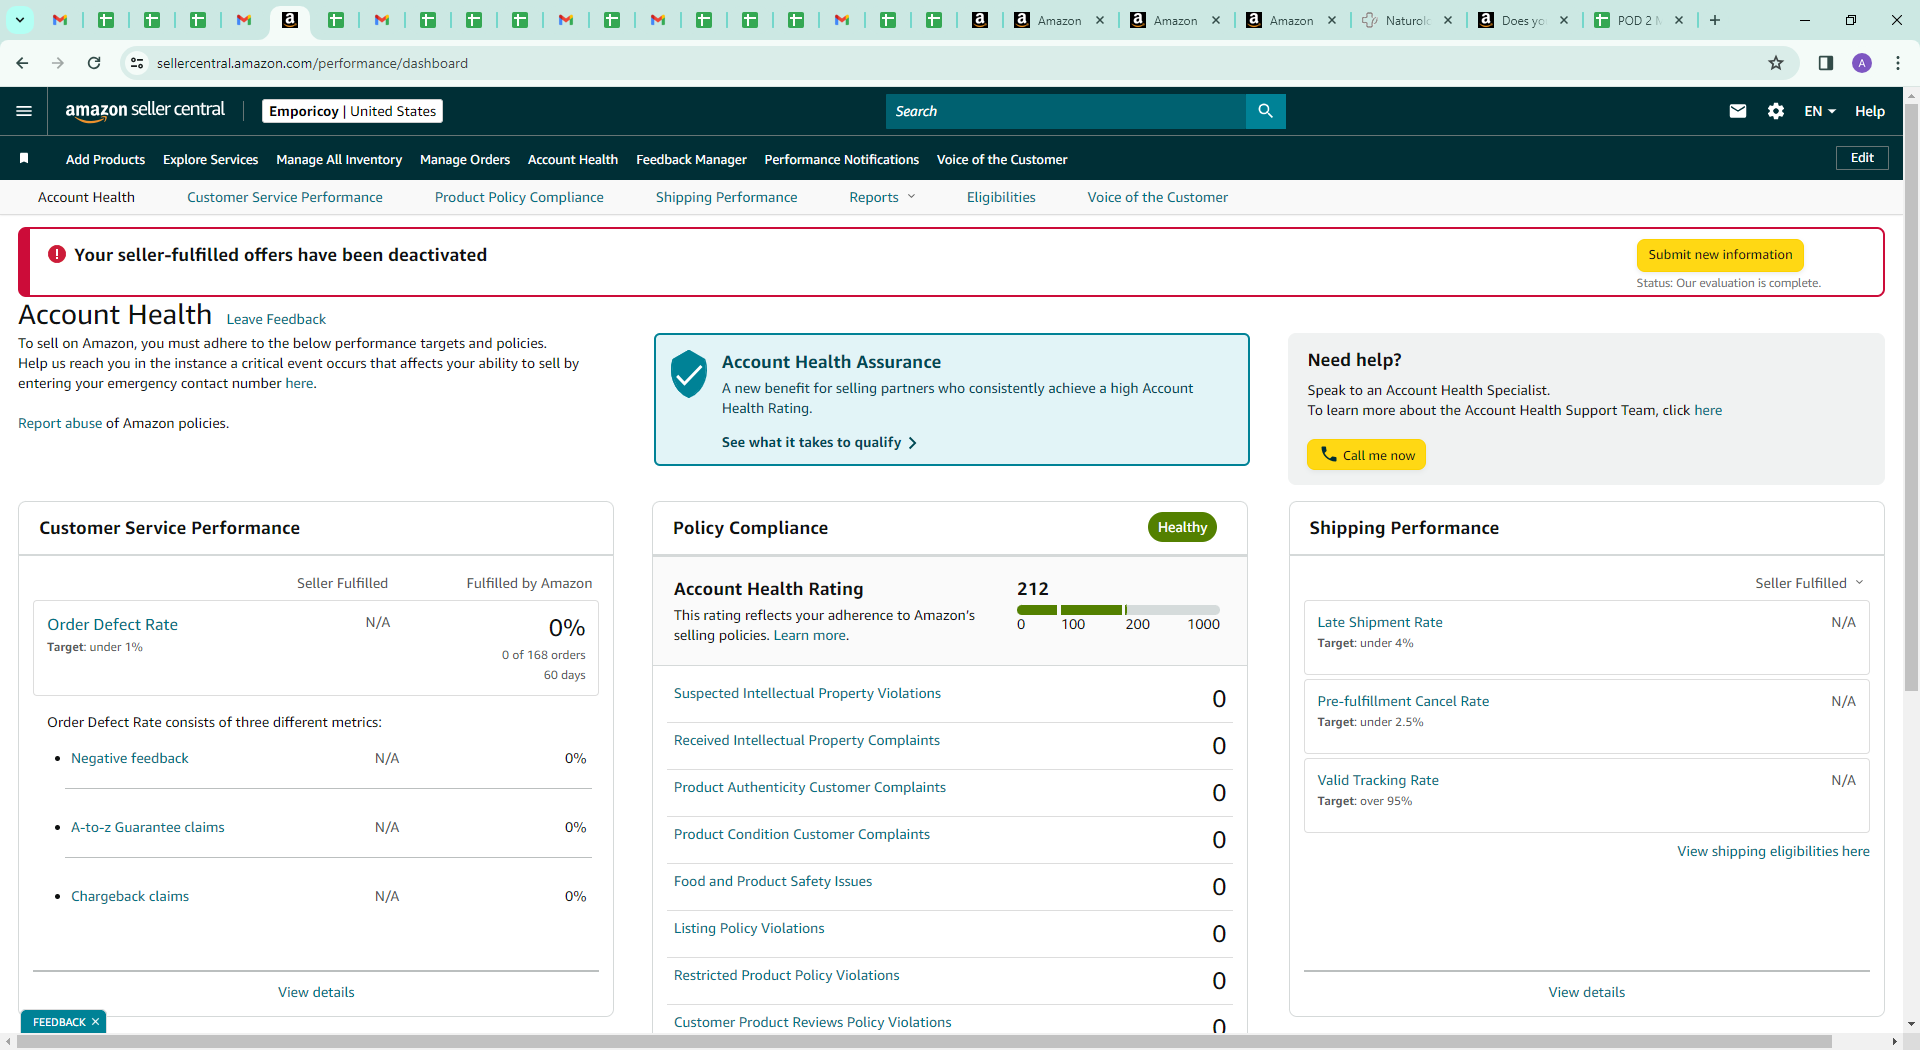
Task: Click the search magnifier button
Action: [x=1265, y=111]
